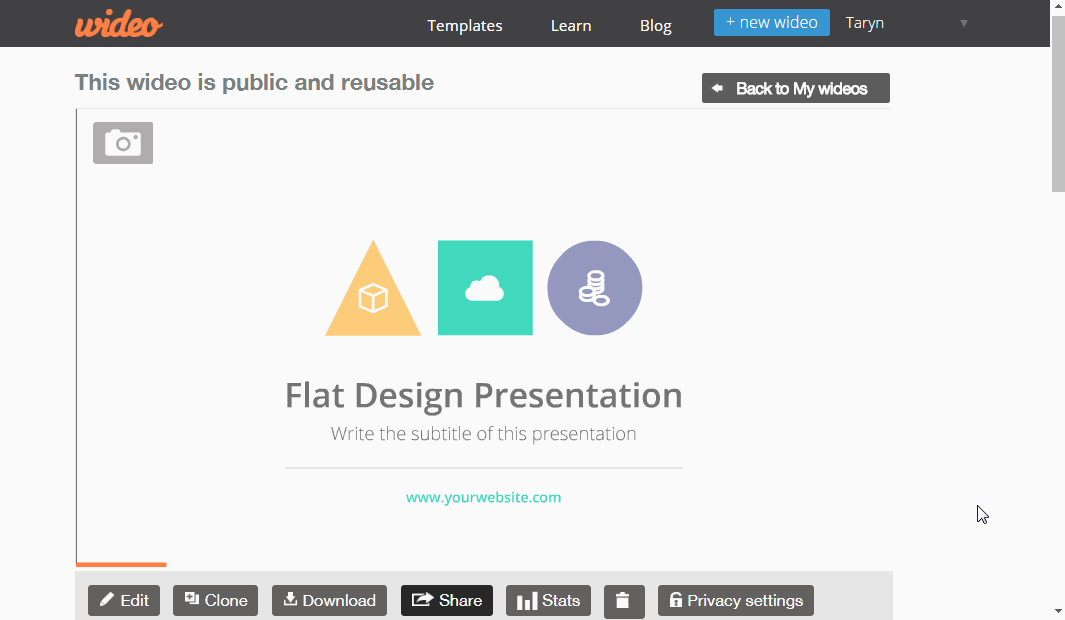Click the page scrollbar down arrow

[x=1058, y=611]
